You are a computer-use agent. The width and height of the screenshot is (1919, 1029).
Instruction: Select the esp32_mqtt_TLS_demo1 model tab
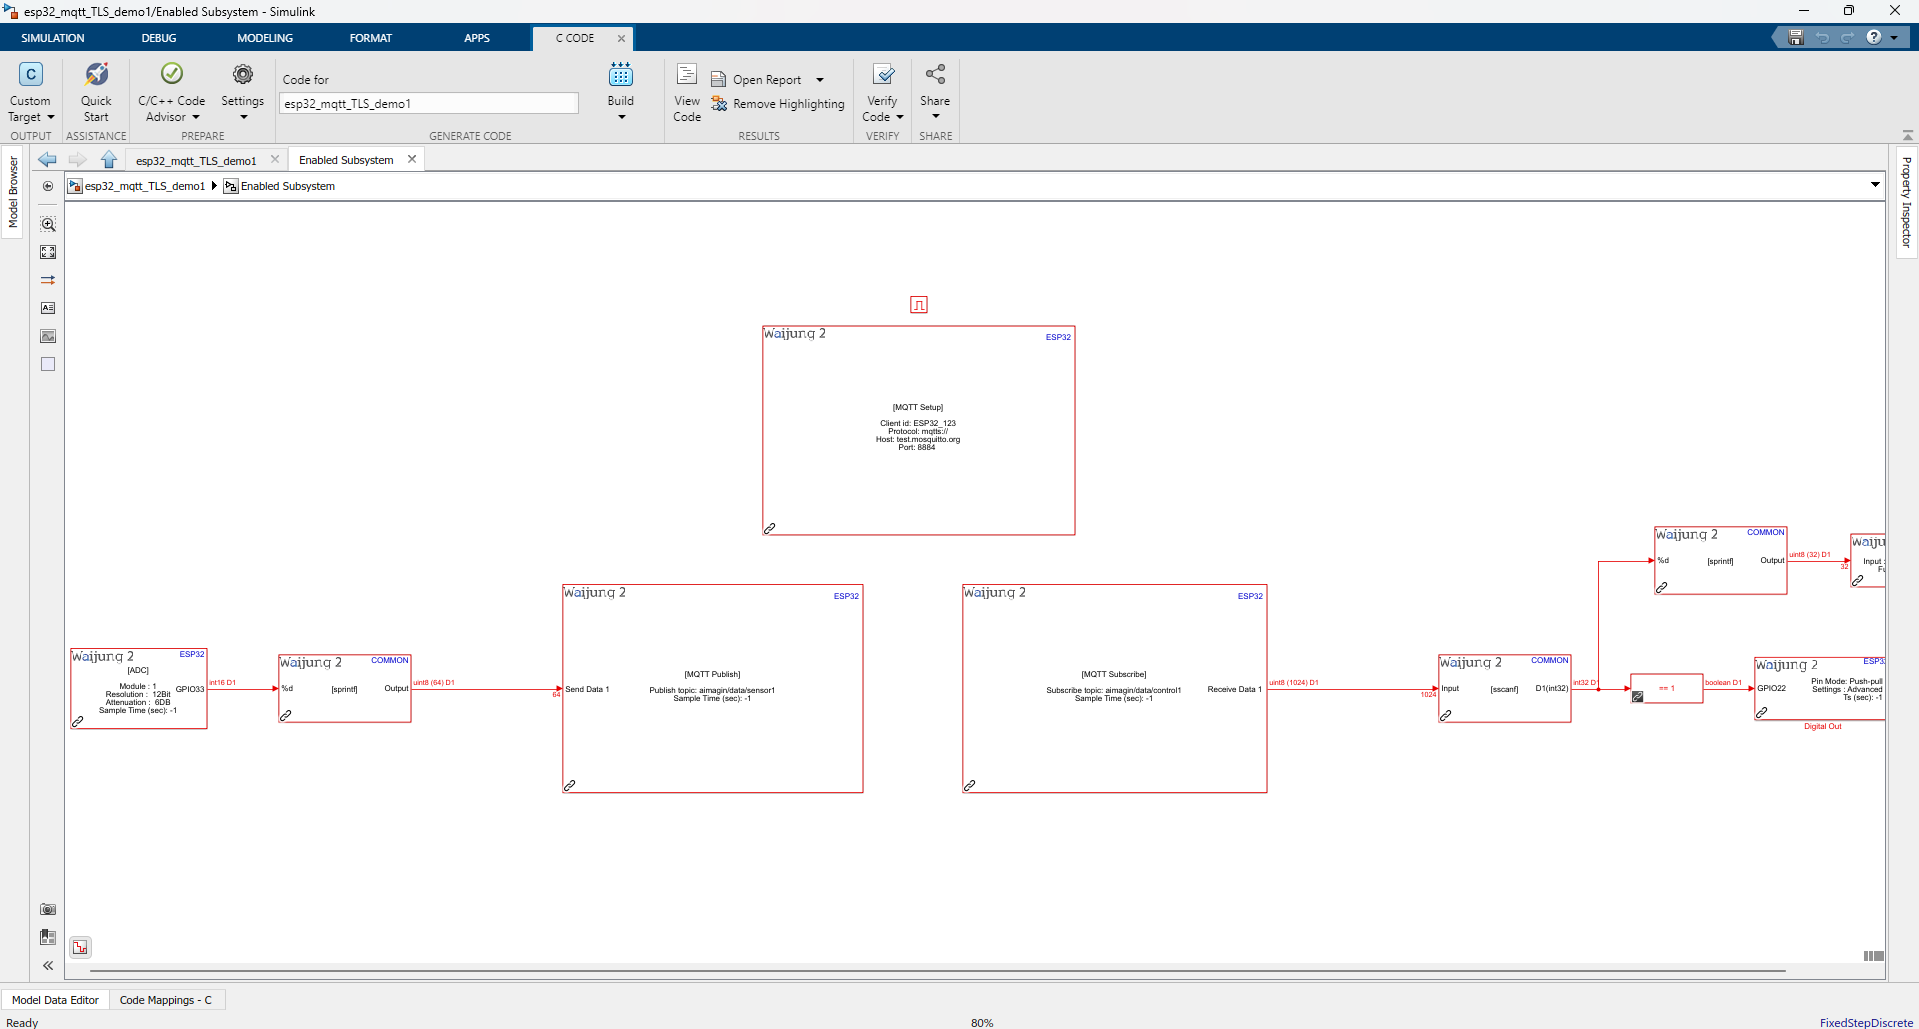[196, 160]
